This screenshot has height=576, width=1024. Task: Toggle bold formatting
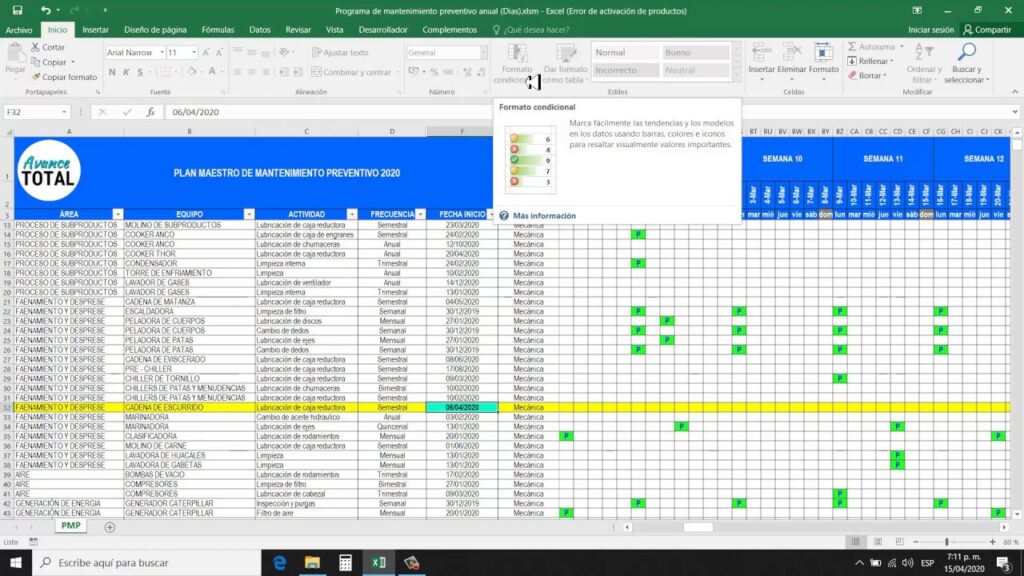(113, 71)
